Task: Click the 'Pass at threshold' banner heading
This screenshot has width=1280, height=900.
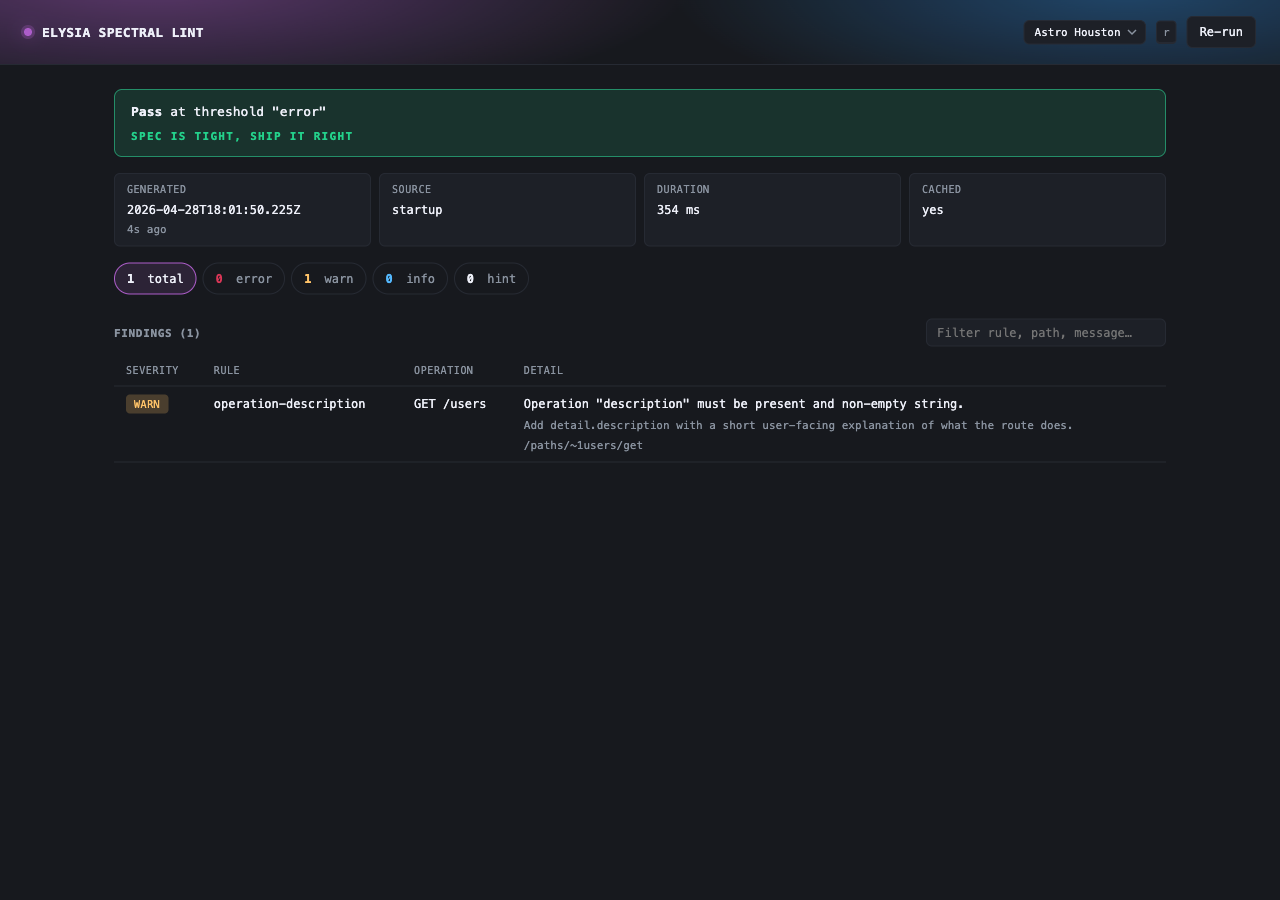Action: tap(229, 112)
